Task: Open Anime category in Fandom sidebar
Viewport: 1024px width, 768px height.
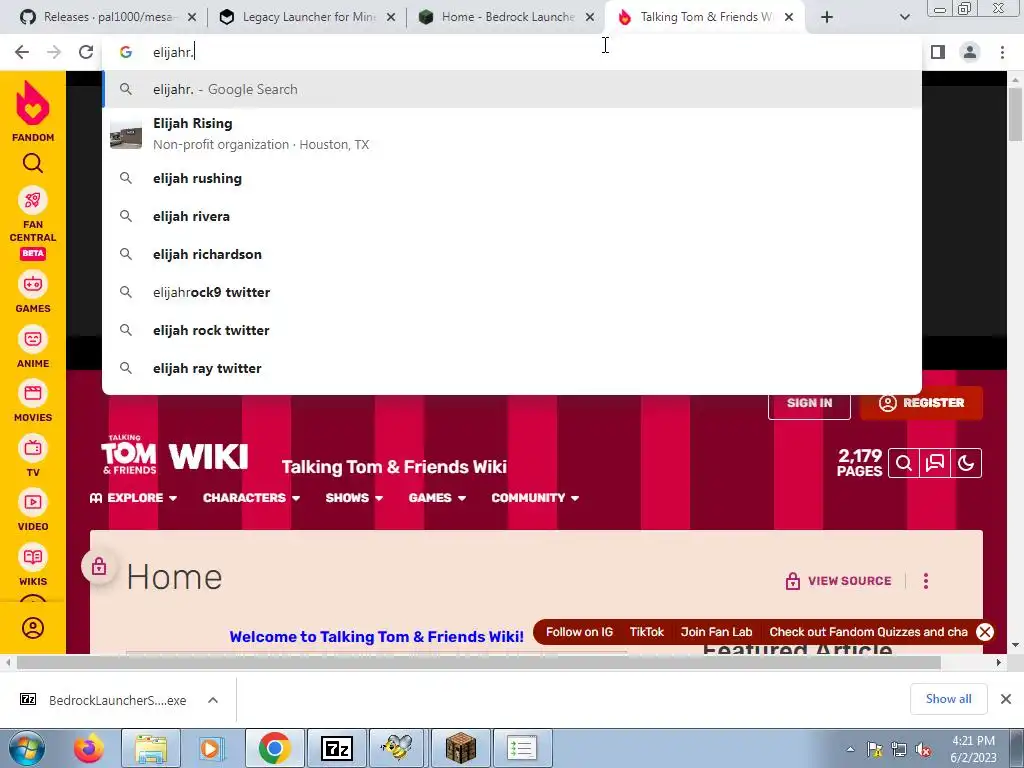Action: [x=33, y=347]
